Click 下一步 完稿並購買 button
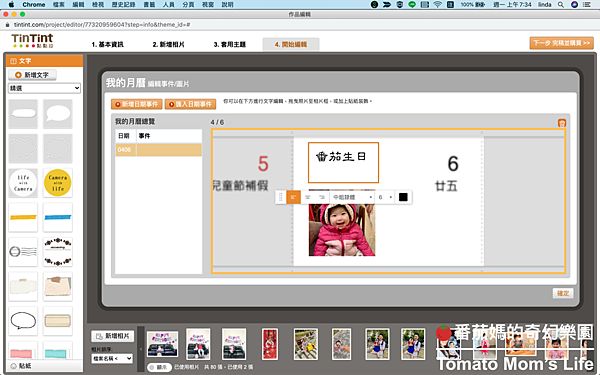Screen dimensions: 600x375 (562, 43)
